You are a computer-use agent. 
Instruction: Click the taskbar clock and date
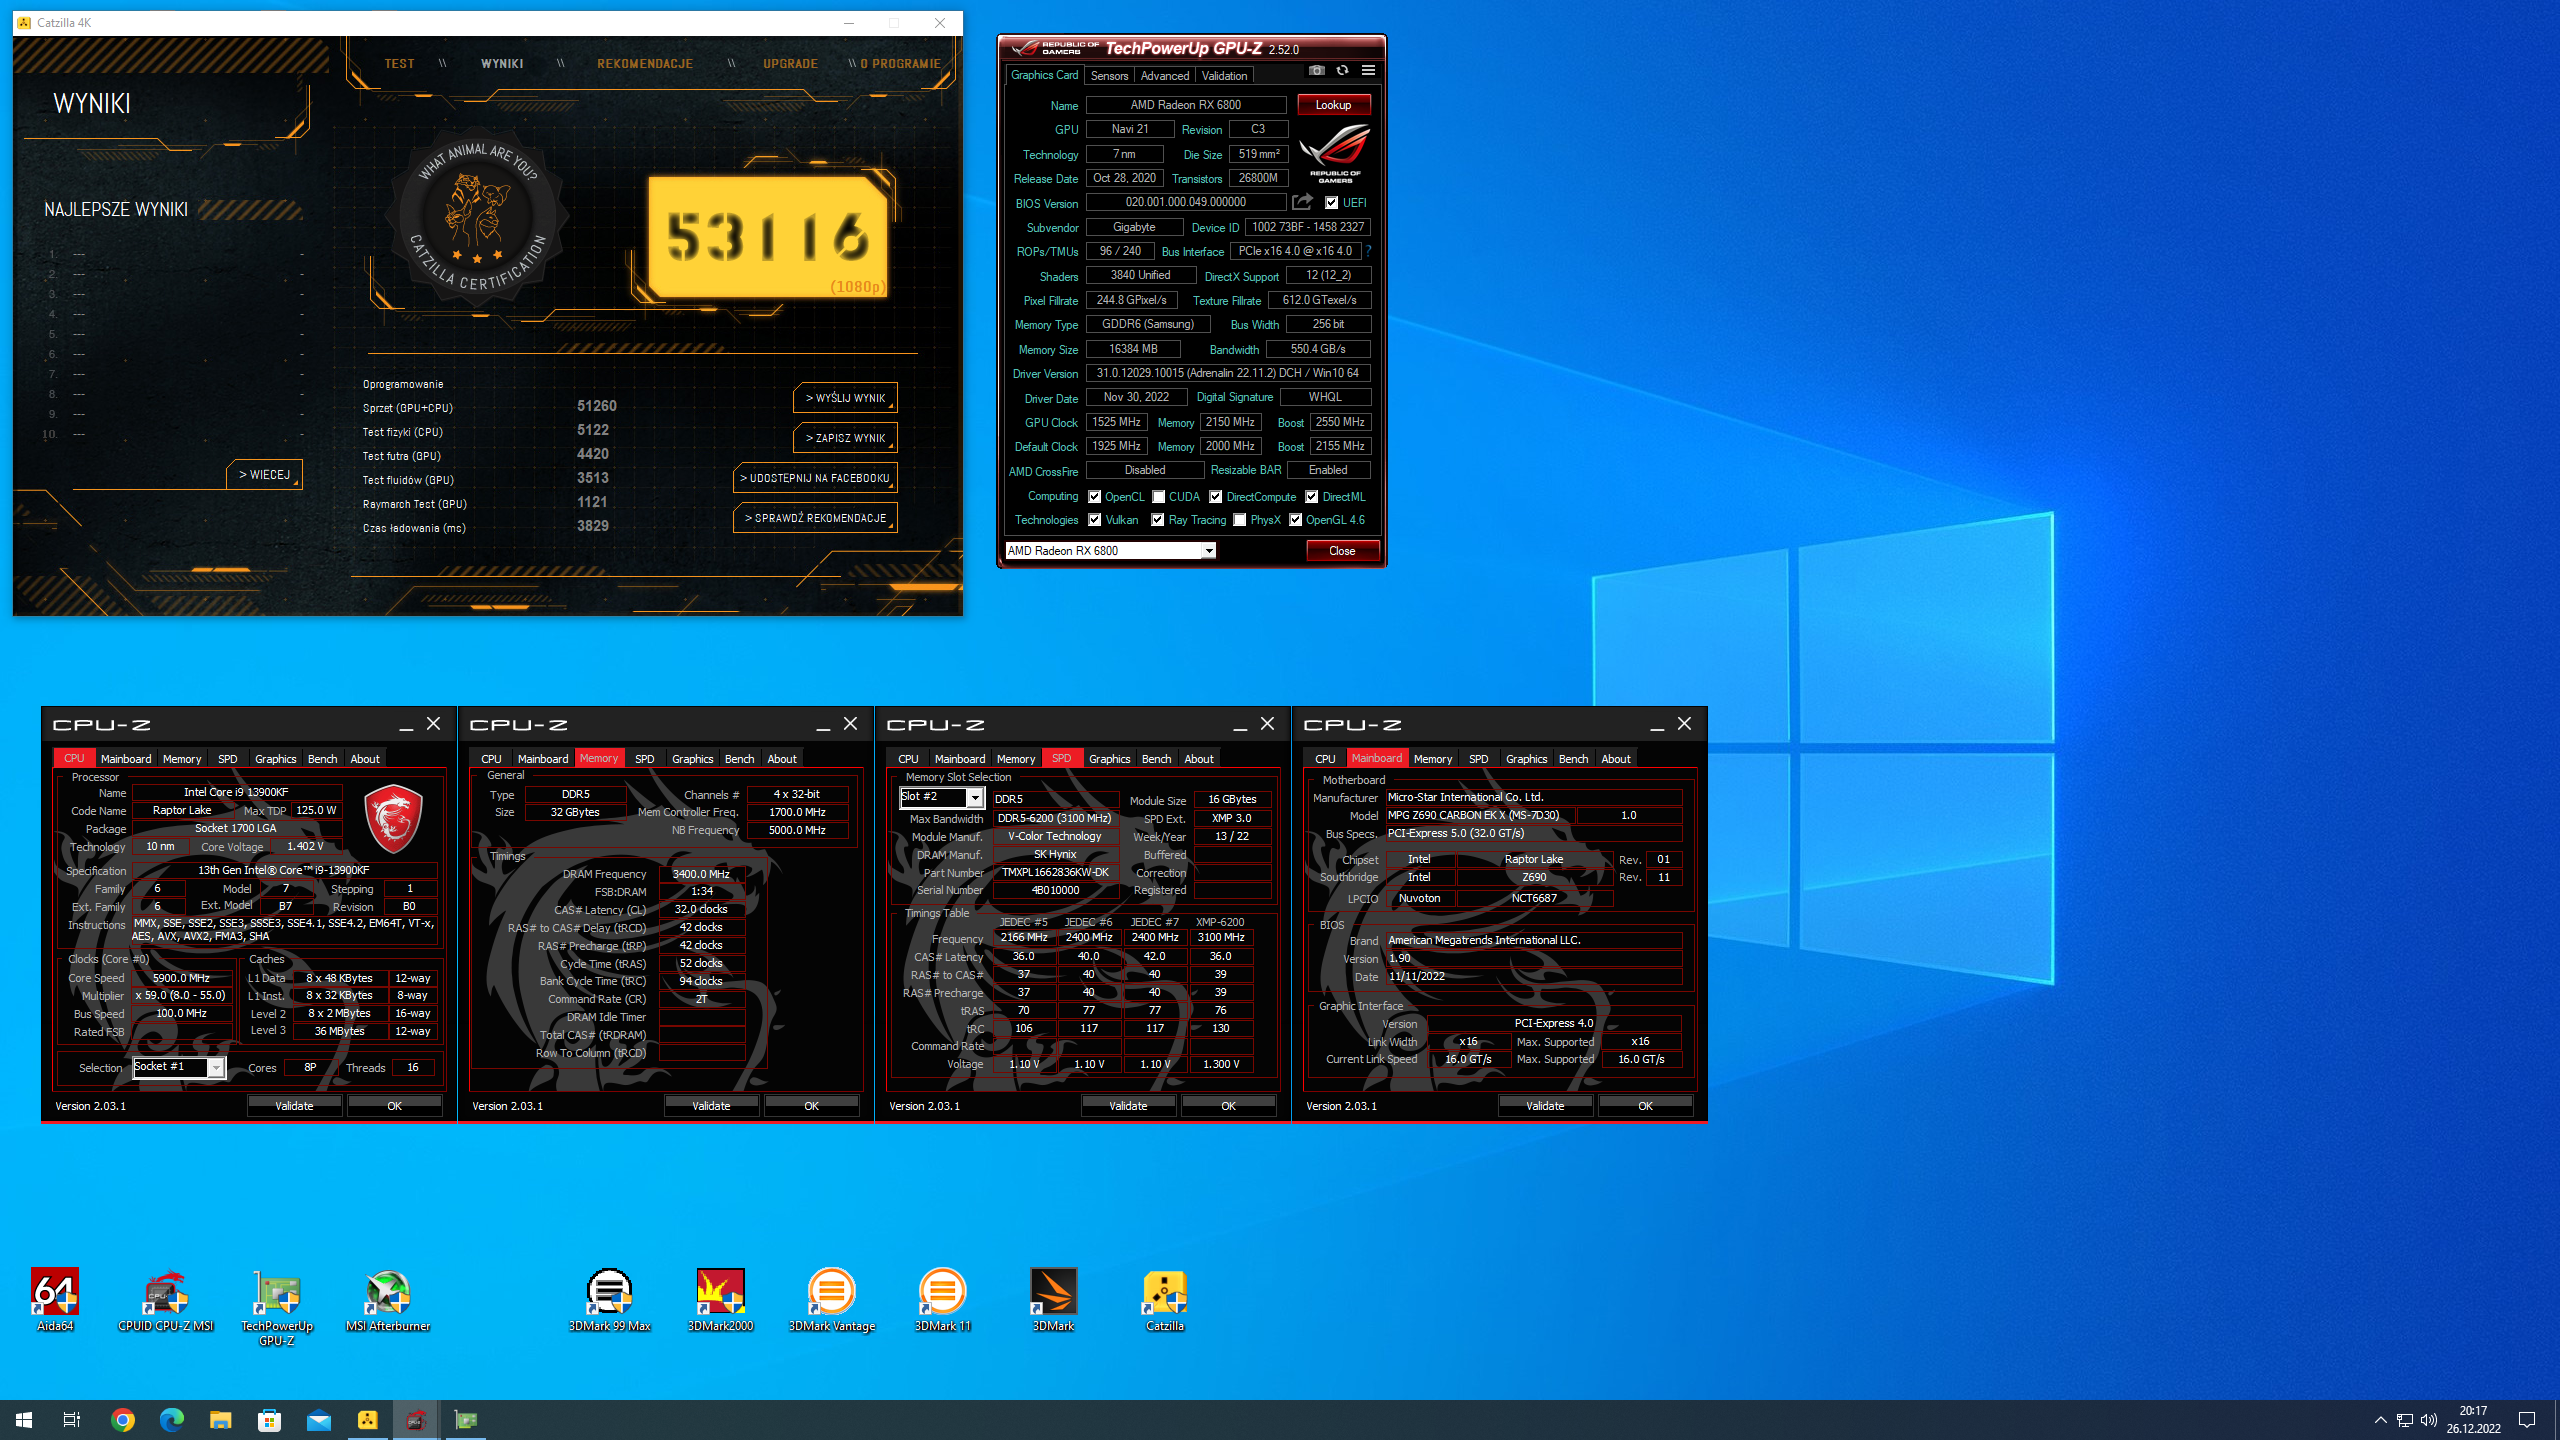click(2473, 1420)
